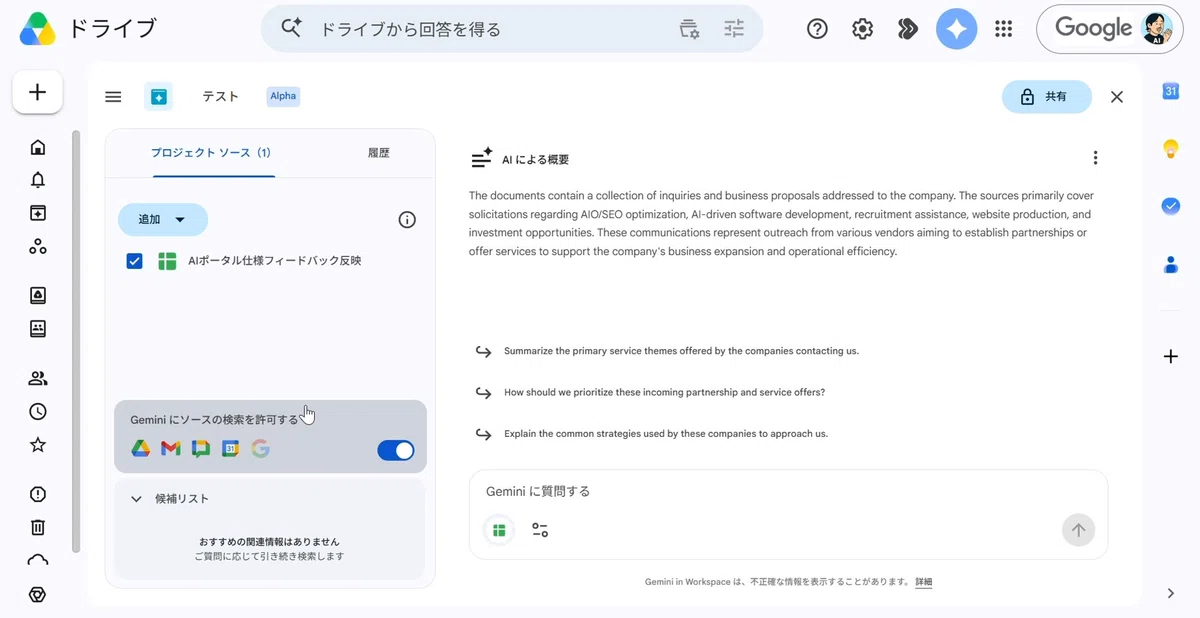This screenshot has width=1200, height=618.
Task: Select suggestion about prioritizing partnership offers
Action: (664, 392)
